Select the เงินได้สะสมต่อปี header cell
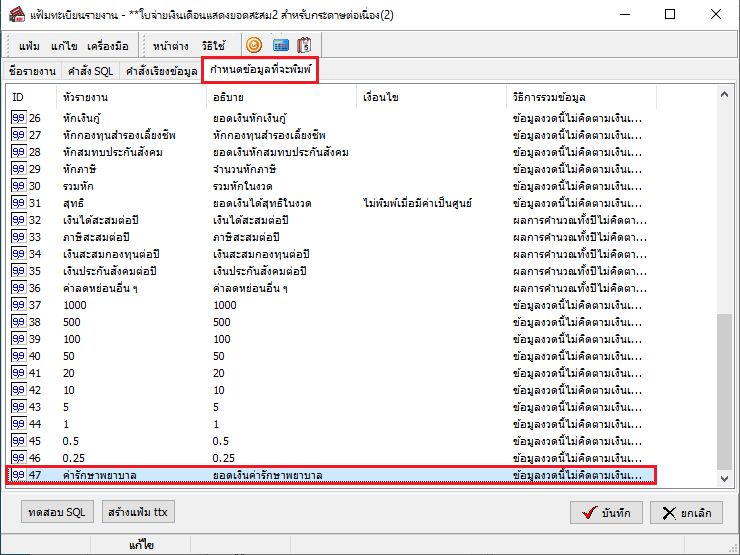Image resolution: width=740 pixels, height=555 pixels. click(101, 220)
